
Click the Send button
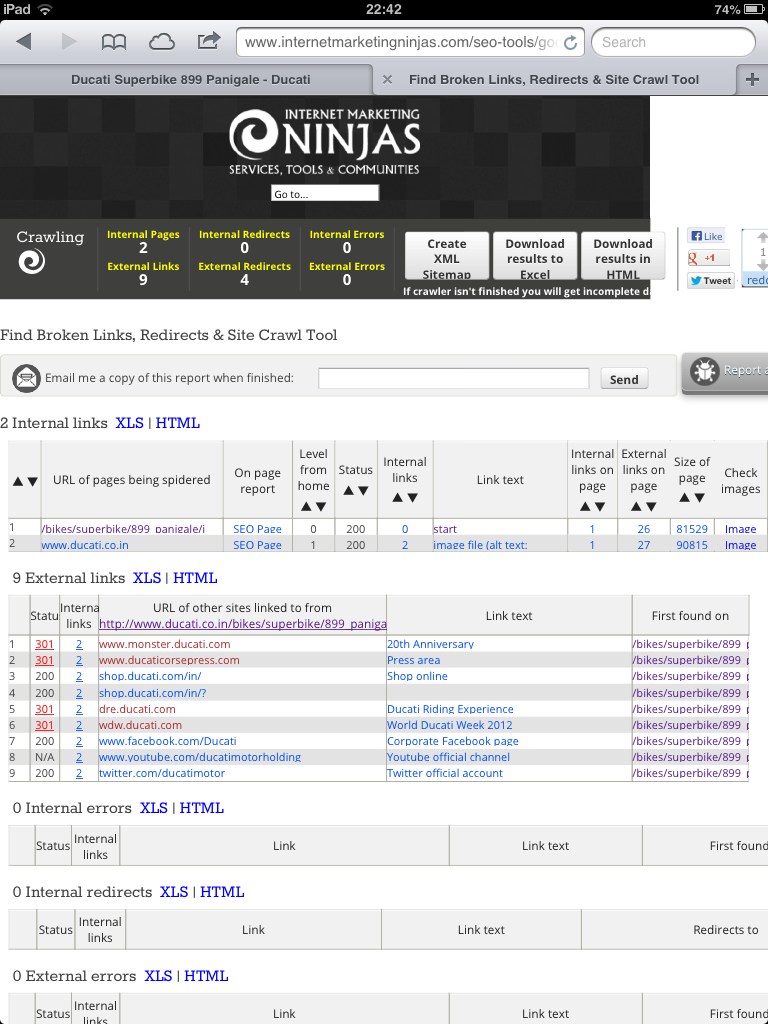point(624,379)
